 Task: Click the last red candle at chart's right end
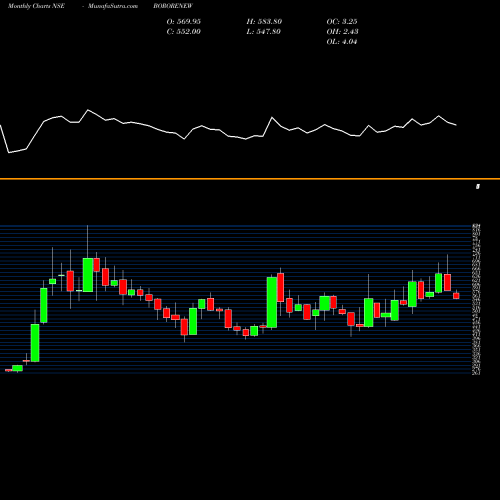(456, 295)
